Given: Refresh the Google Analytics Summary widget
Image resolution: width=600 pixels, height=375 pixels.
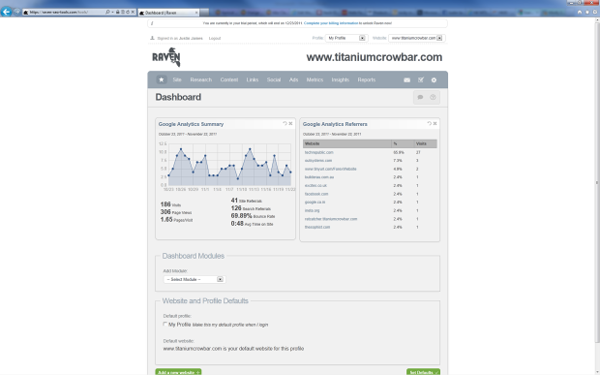Looking at the screenshot, I should pyautogui.click(x=285, y=123).
